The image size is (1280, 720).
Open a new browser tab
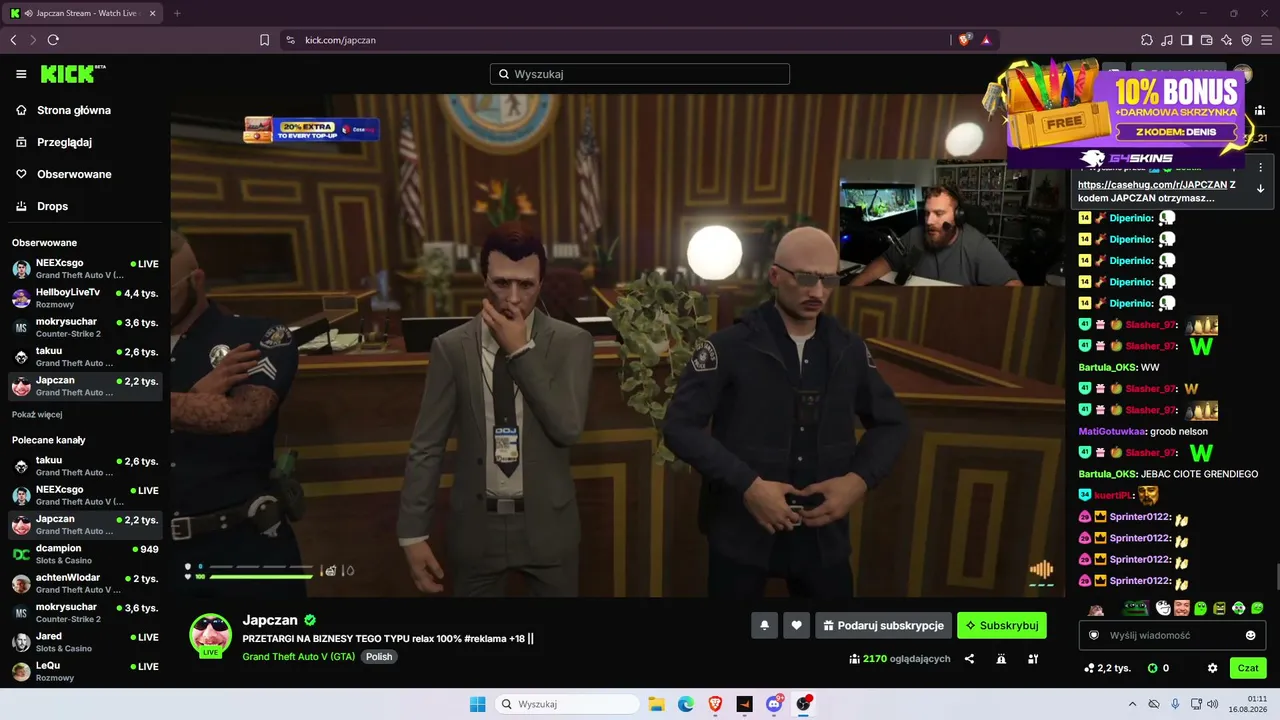click(x=177, y=13)
